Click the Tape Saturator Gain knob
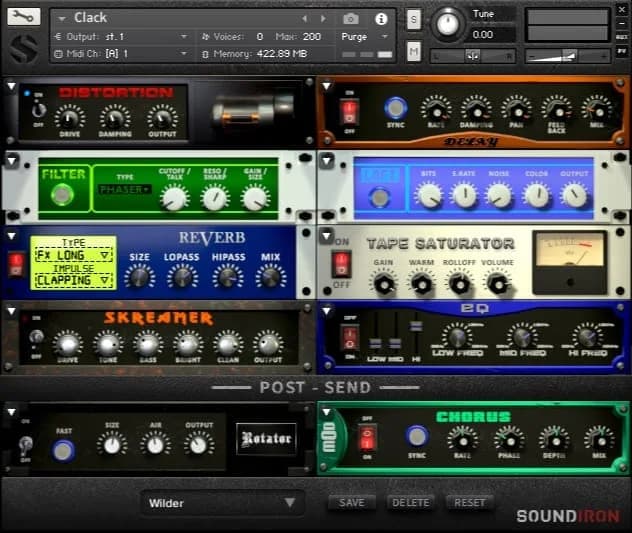The height and width of the screenshot is (533, 632). coord(384,283)
